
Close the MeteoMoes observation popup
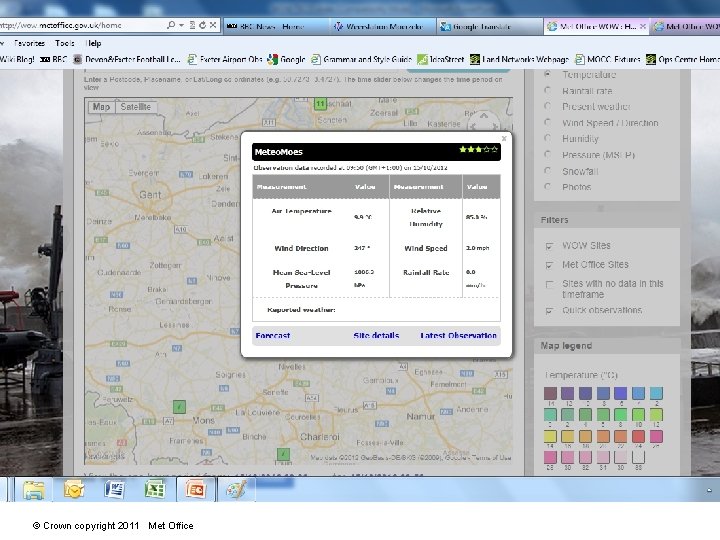[504, 138]
